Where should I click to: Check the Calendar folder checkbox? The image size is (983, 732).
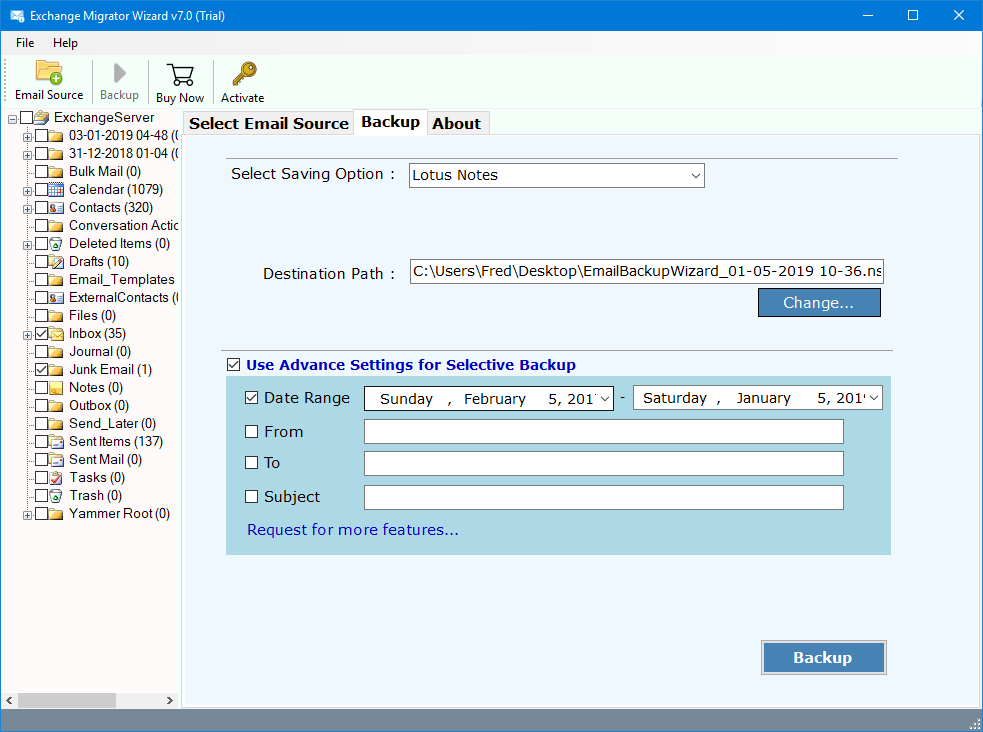[41, 189]
